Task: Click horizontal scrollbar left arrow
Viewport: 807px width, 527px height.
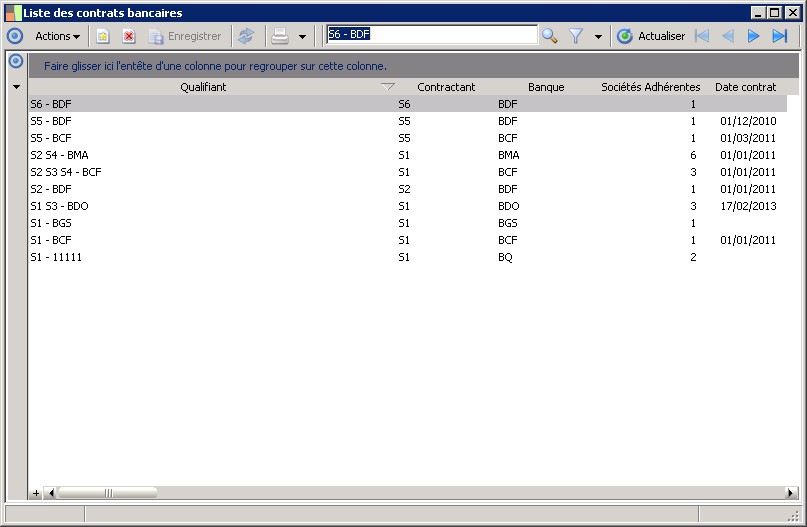Action: 50,493
